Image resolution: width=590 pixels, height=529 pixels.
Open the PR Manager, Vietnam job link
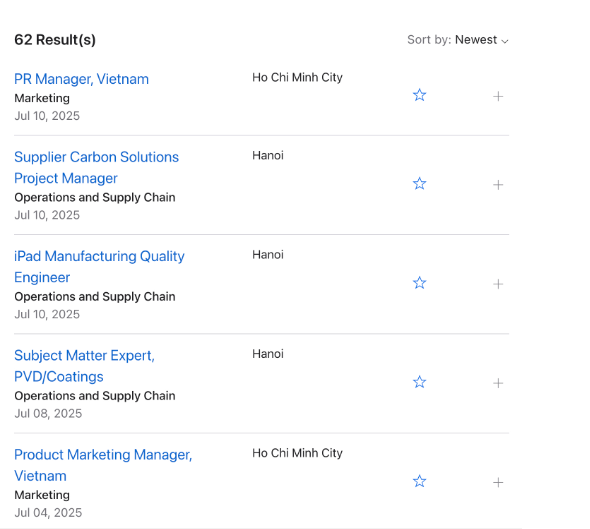tap(81, 79)
